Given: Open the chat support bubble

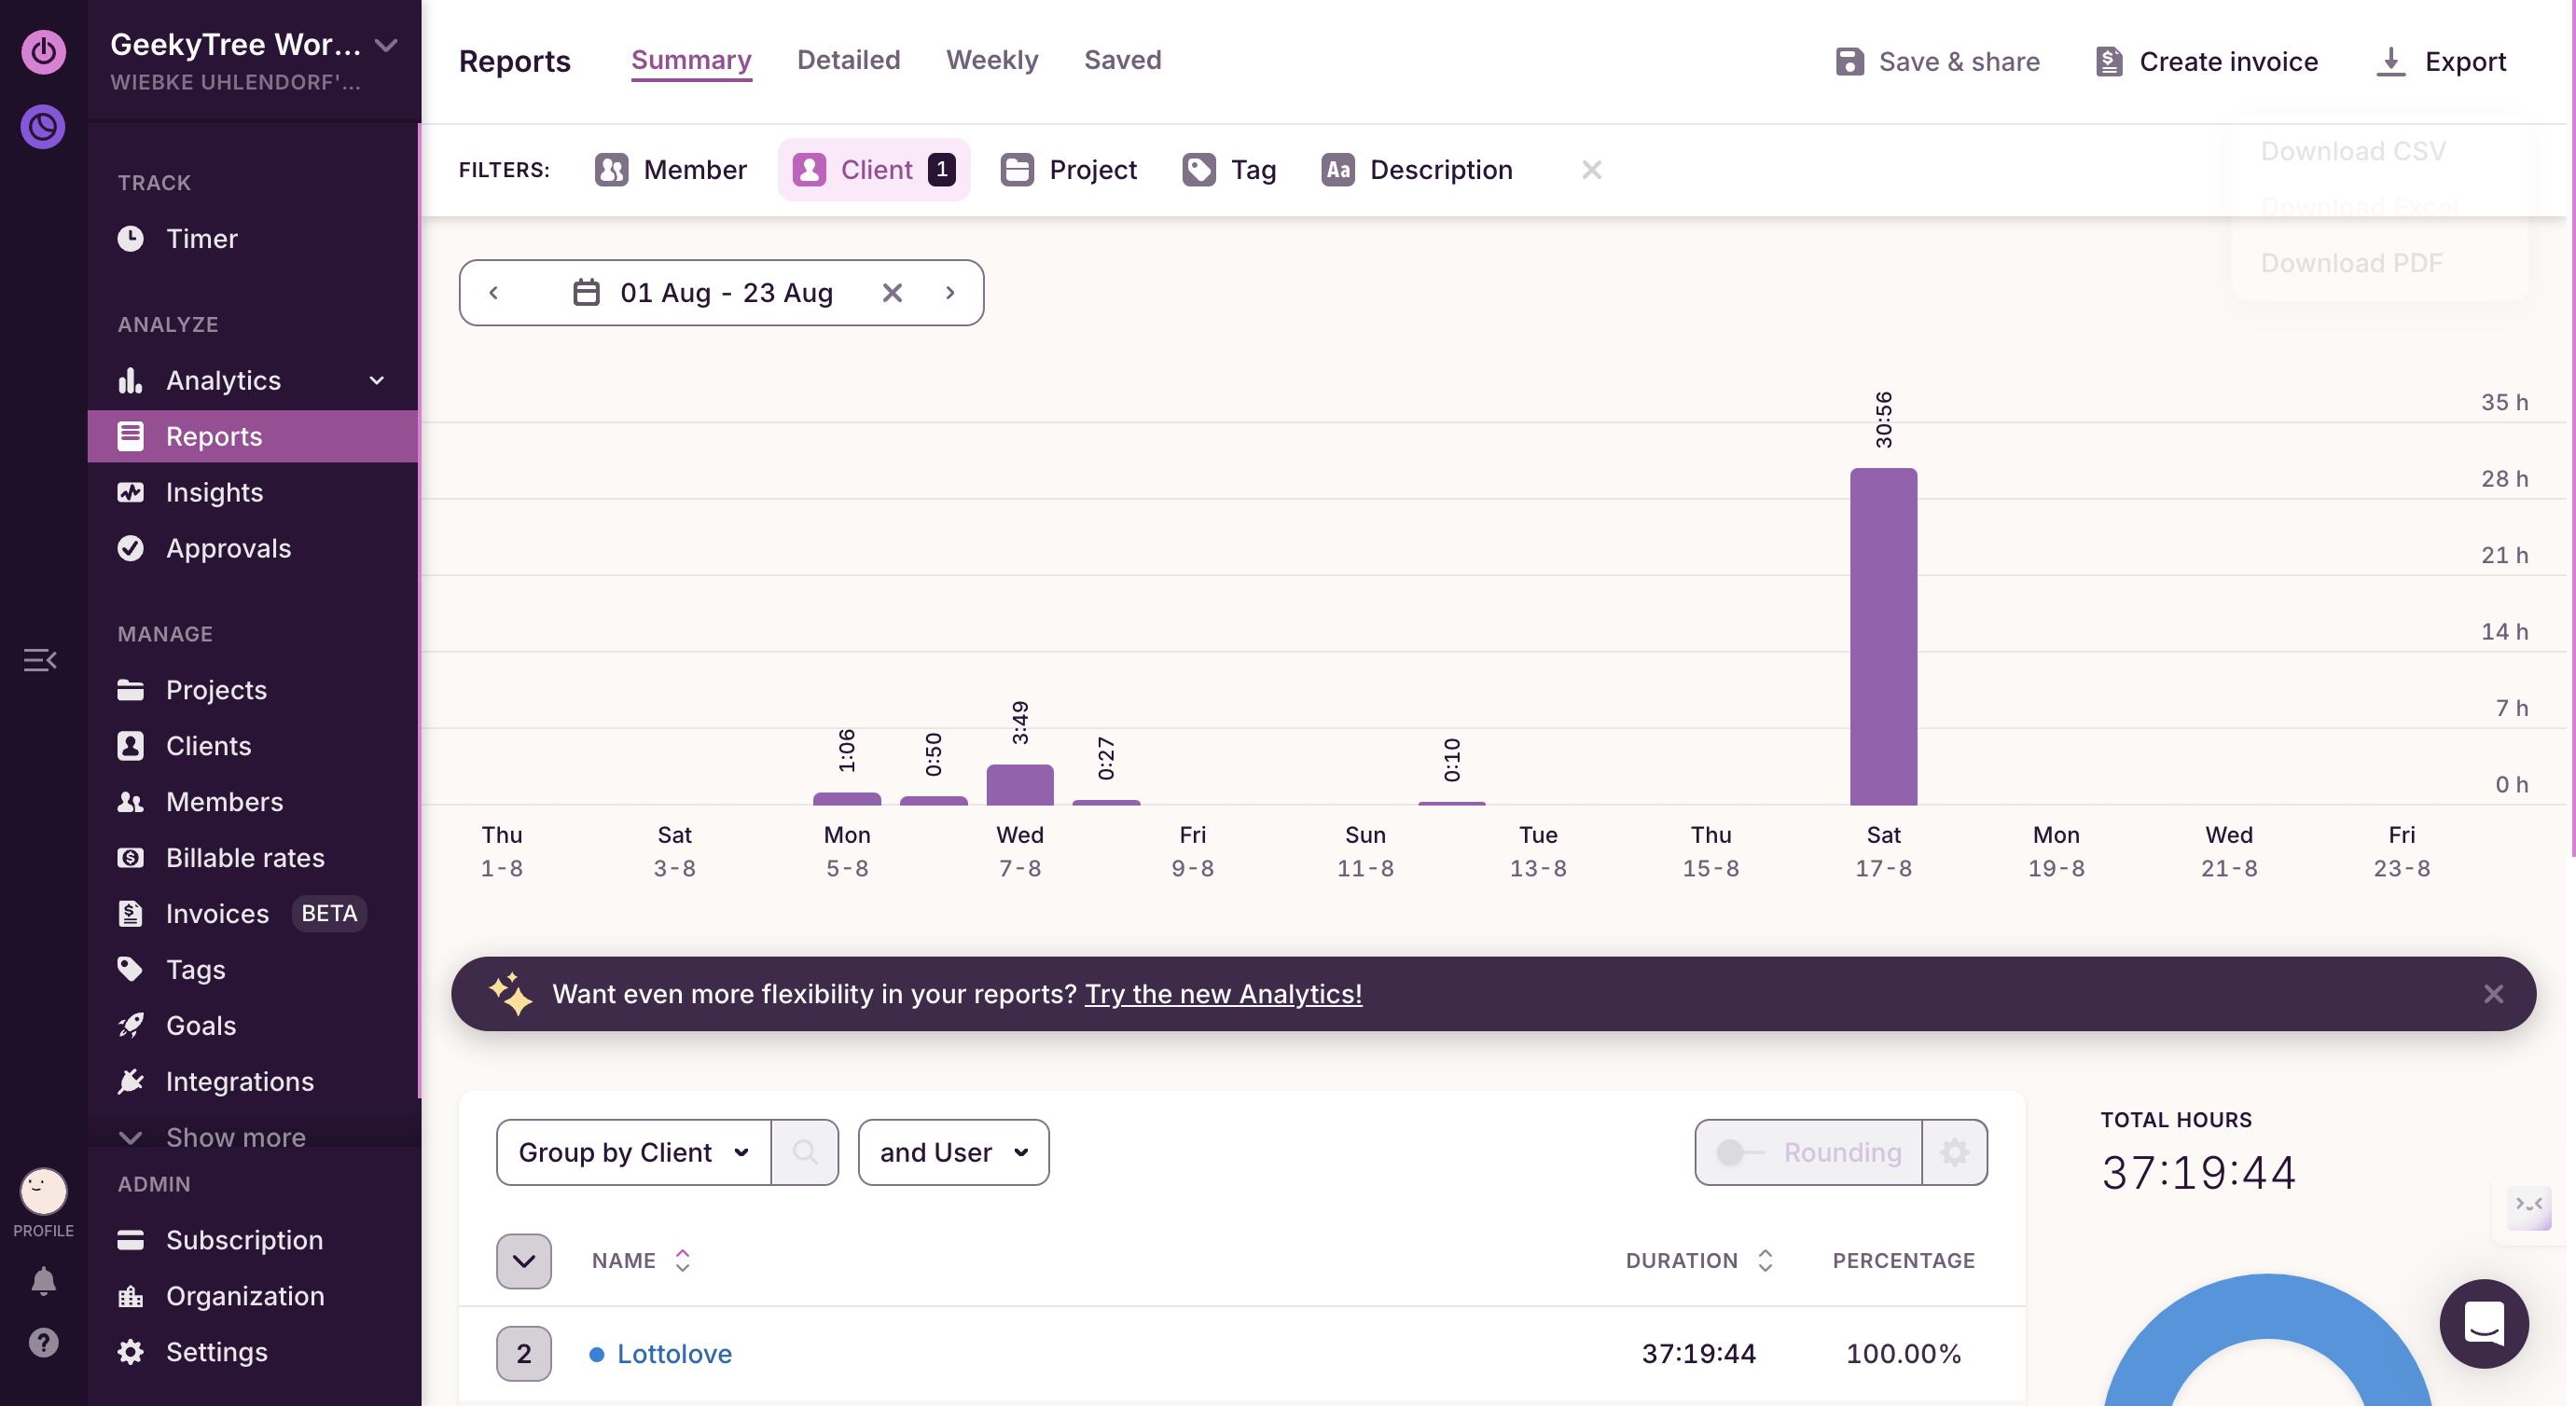Looking at the screenshot, I should (2484, 1323).
